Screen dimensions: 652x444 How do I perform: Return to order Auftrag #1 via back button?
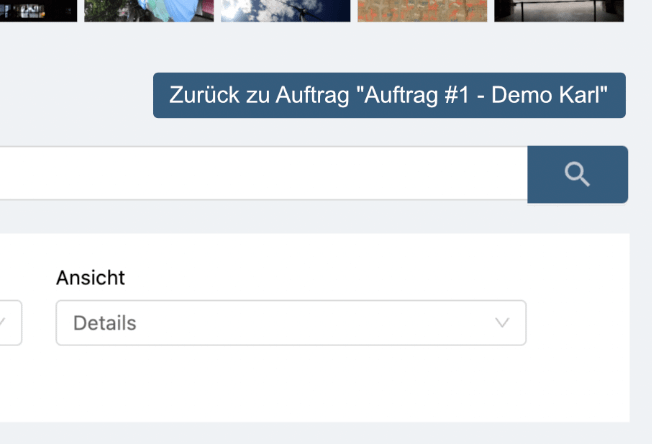389,95
